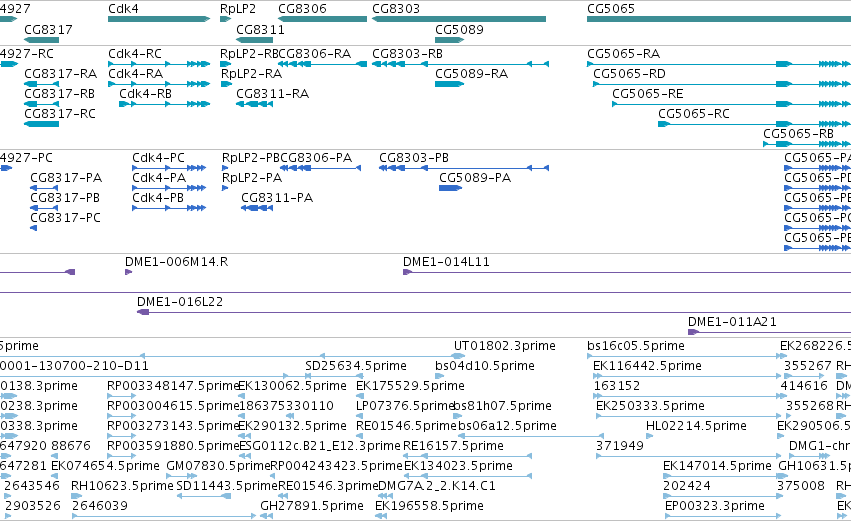Select the CG8317 gene bar

click(41, 40)
